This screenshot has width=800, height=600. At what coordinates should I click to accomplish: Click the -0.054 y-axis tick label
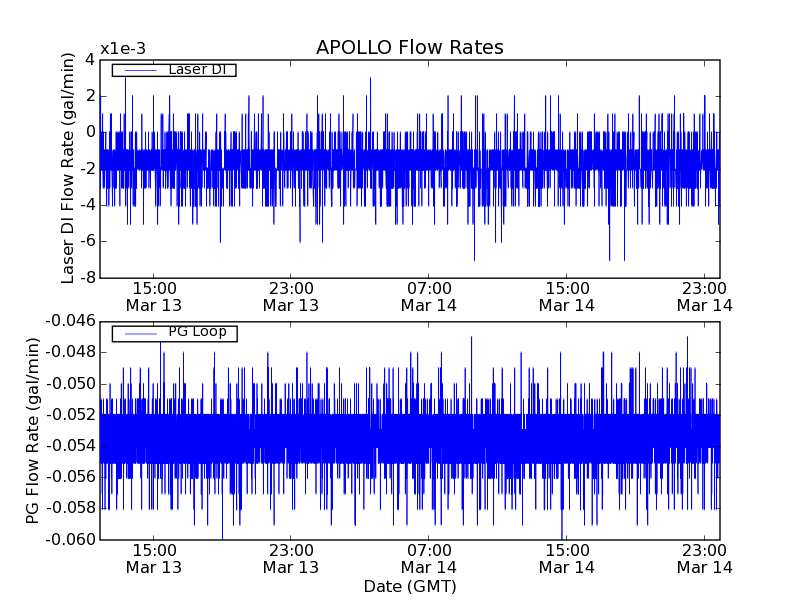(69, 446)
